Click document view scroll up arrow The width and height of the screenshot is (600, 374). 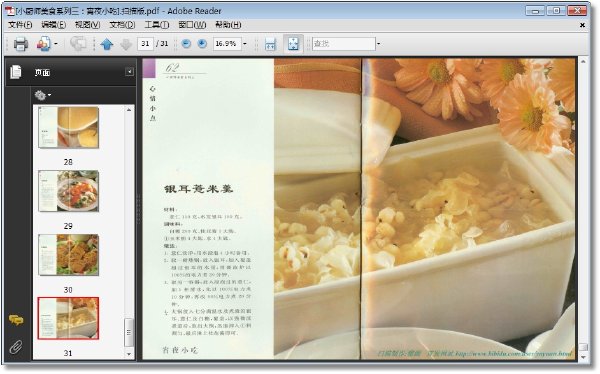583,61
